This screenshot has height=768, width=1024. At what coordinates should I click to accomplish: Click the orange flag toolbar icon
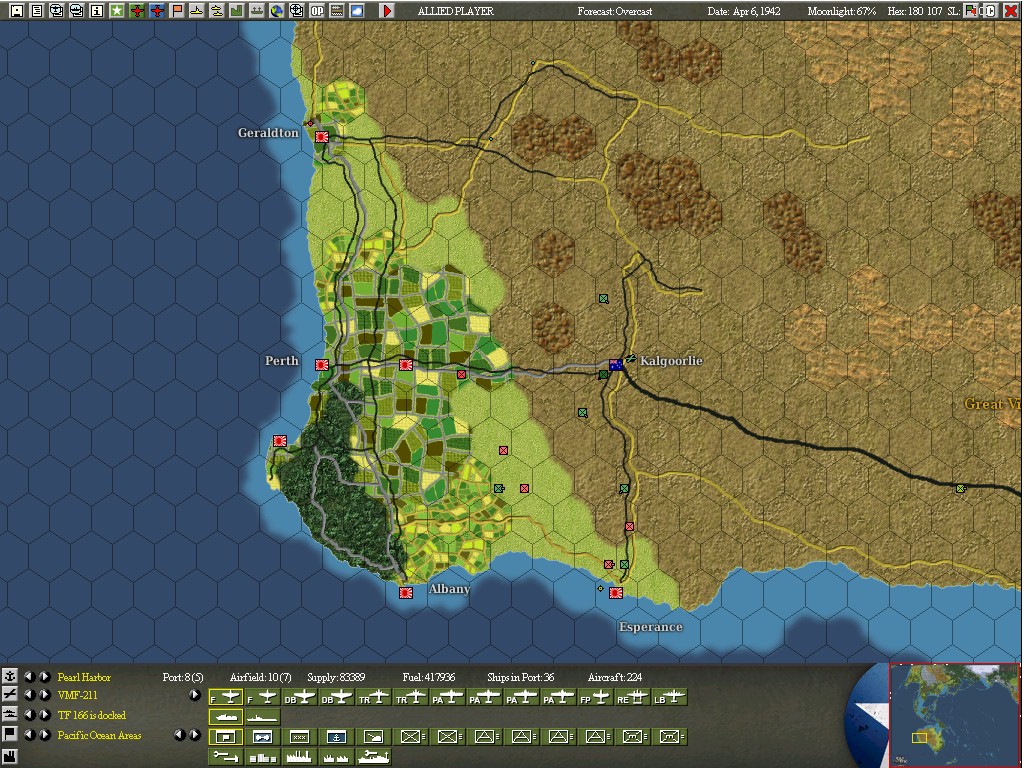[177, 10]
